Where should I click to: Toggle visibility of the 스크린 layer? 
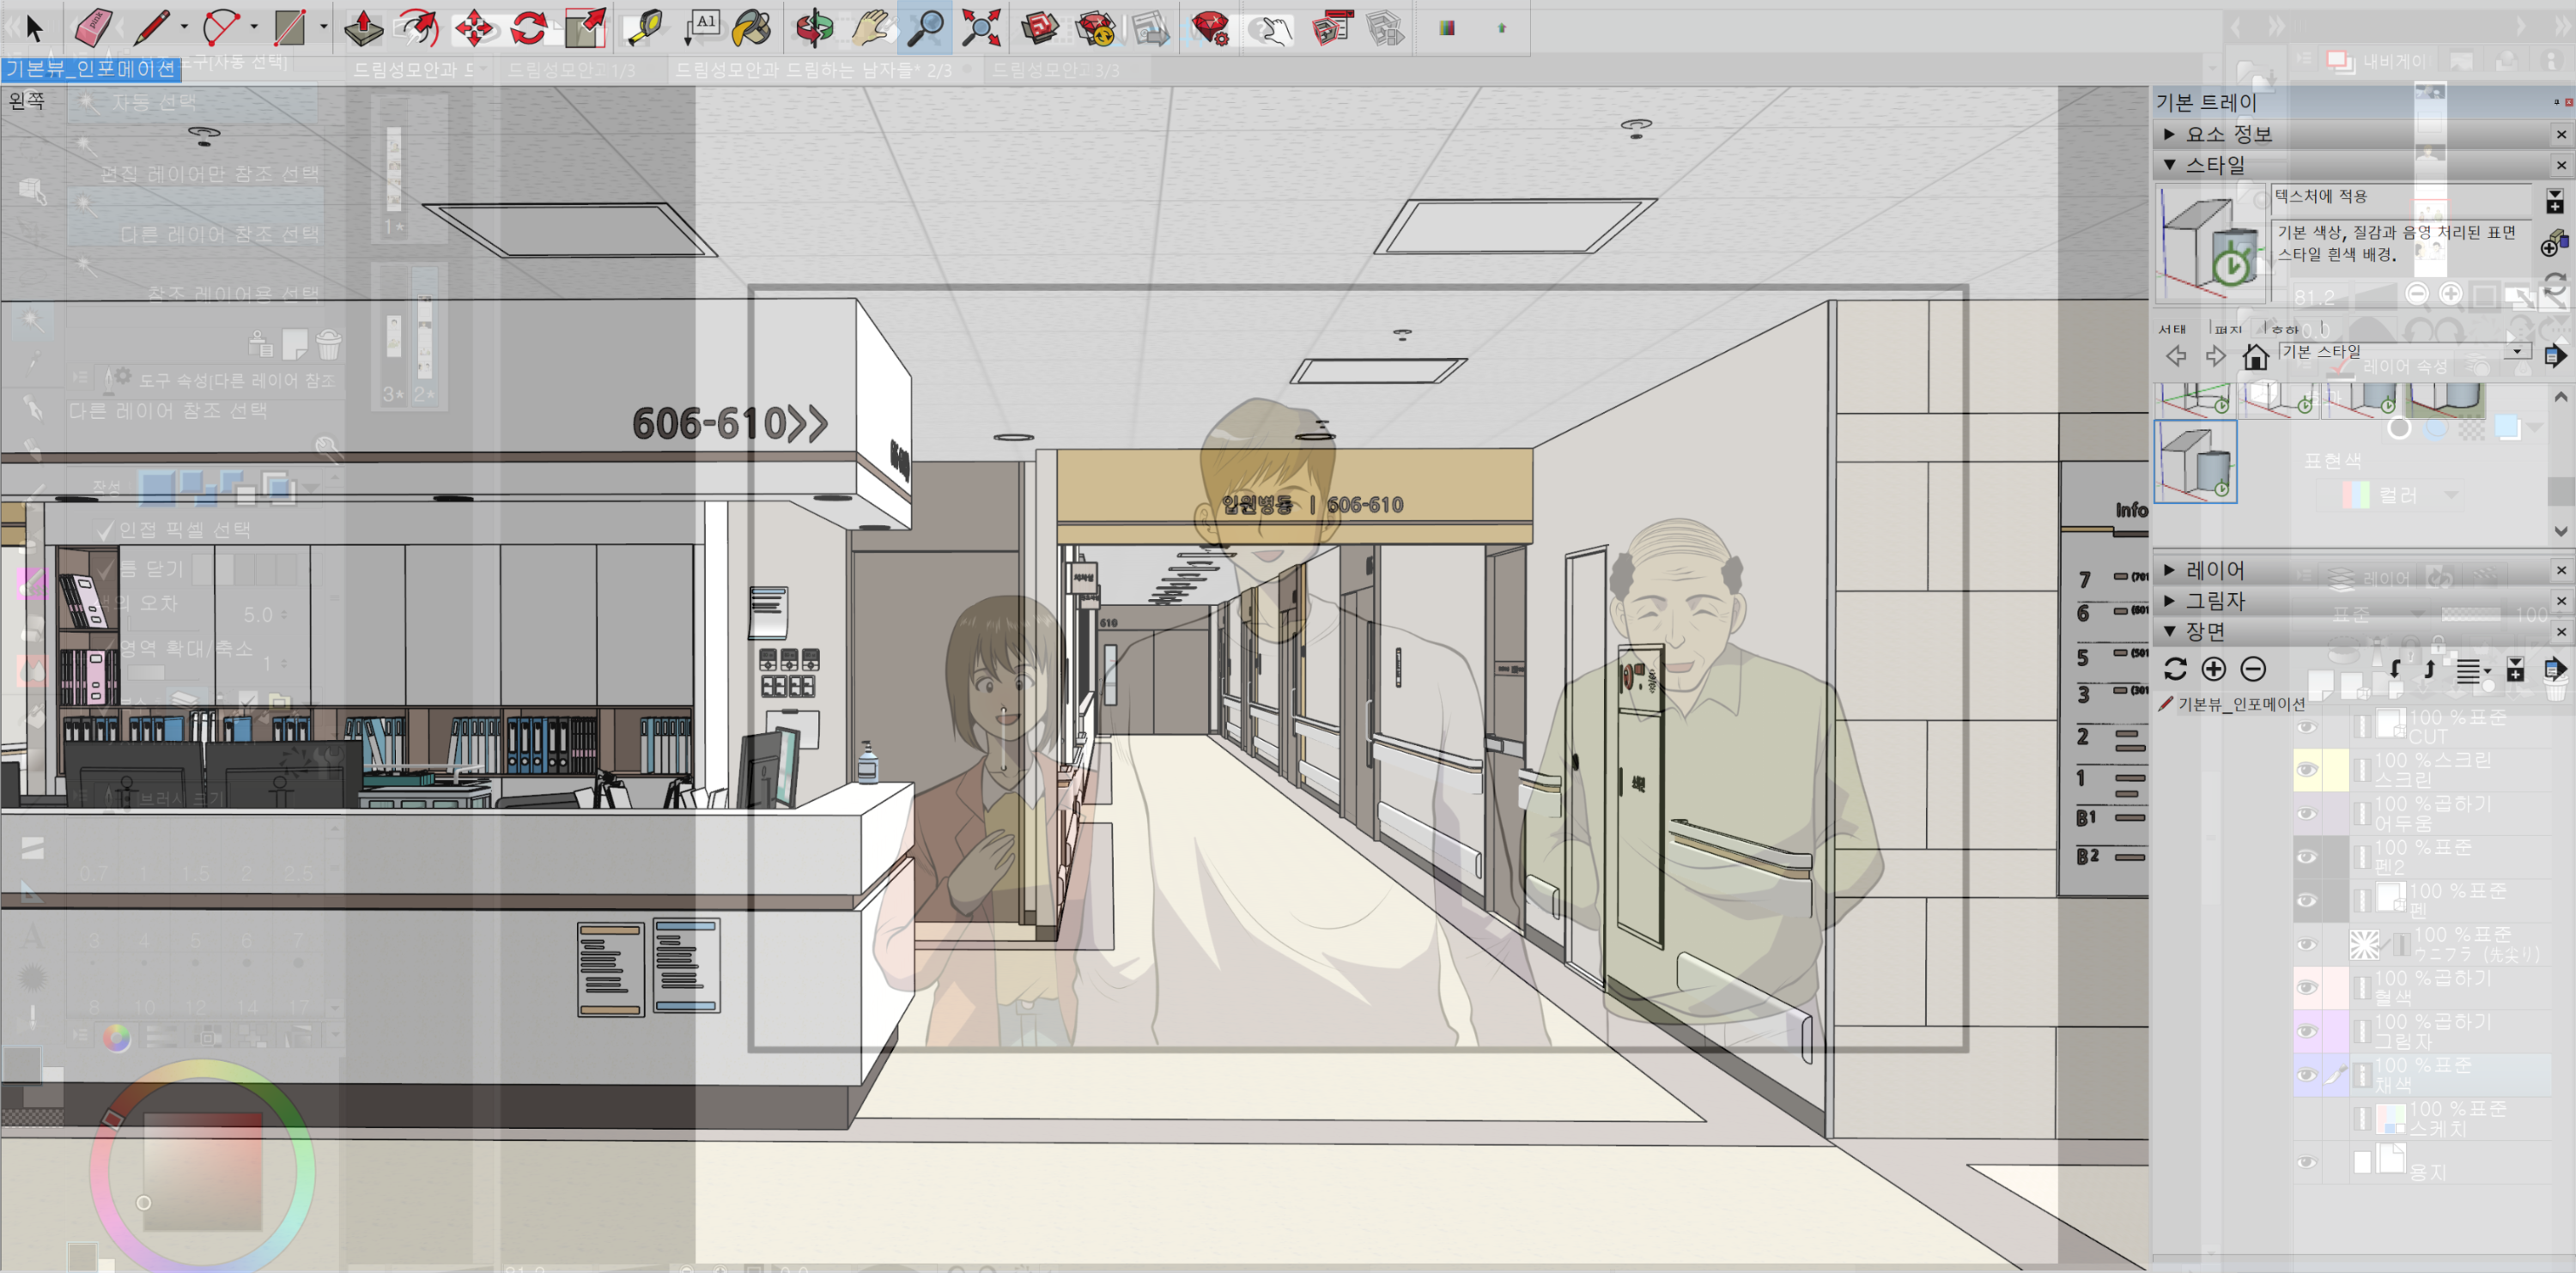pos(2306,769)
